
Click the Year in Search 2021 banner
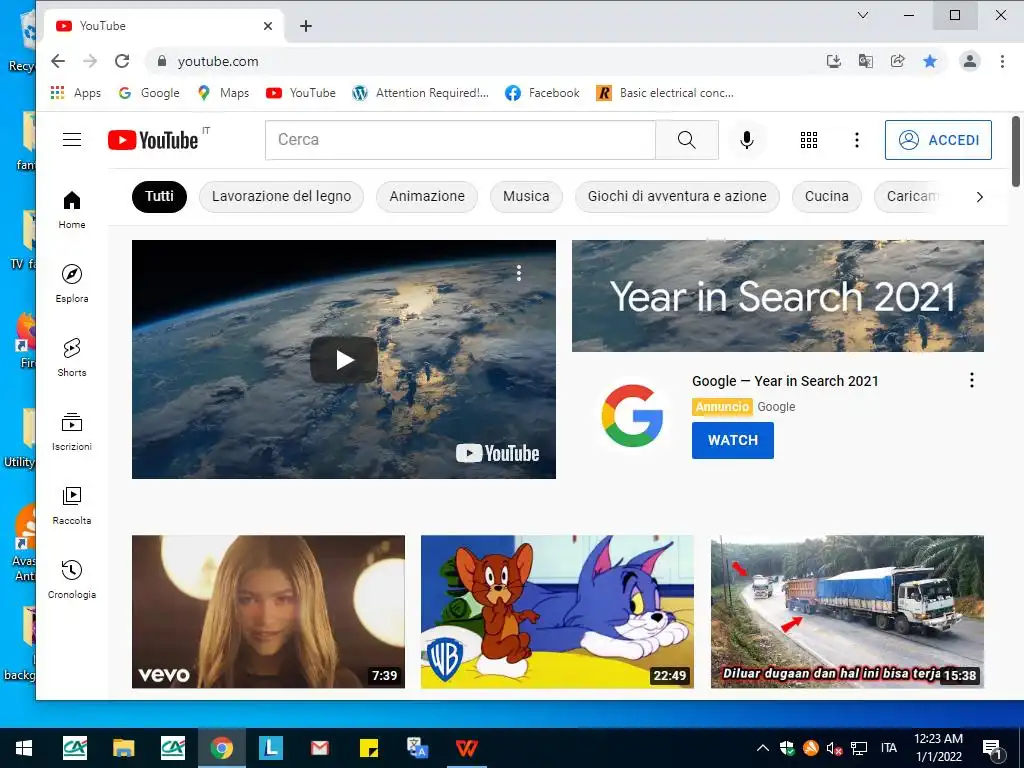coord(778,296)
